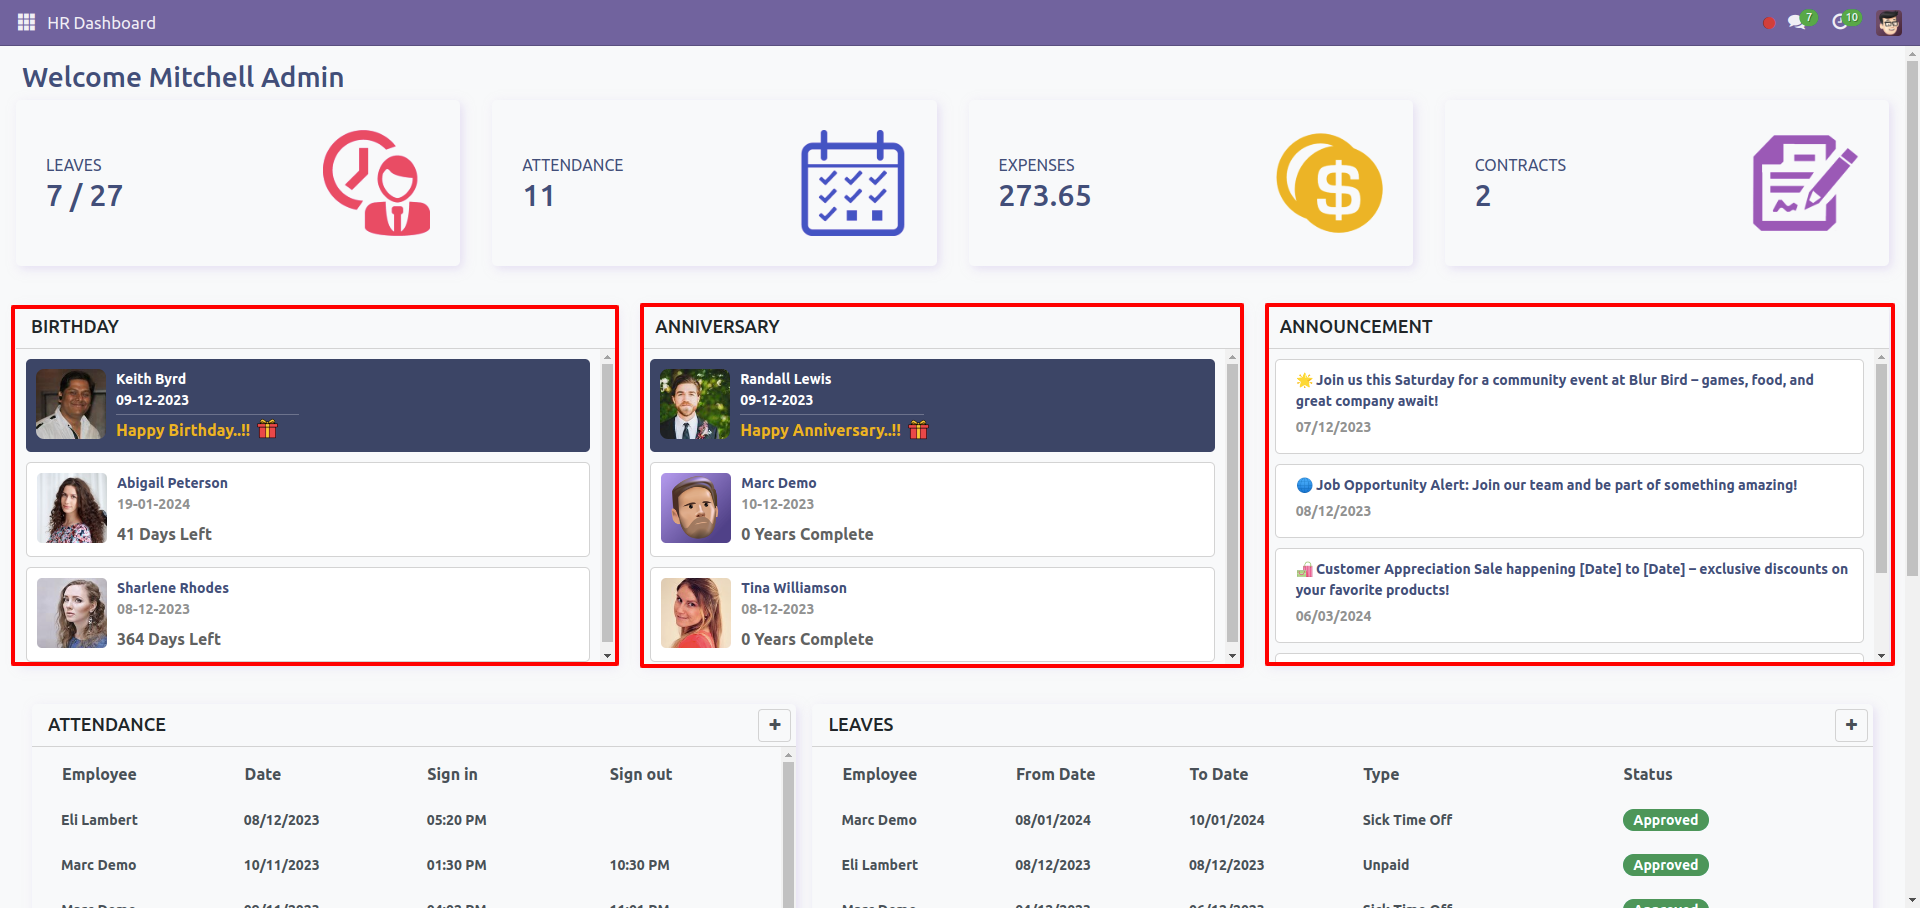
Task: Open the Mitchell Admin user avatar menu
Action: coord(1889,22)
